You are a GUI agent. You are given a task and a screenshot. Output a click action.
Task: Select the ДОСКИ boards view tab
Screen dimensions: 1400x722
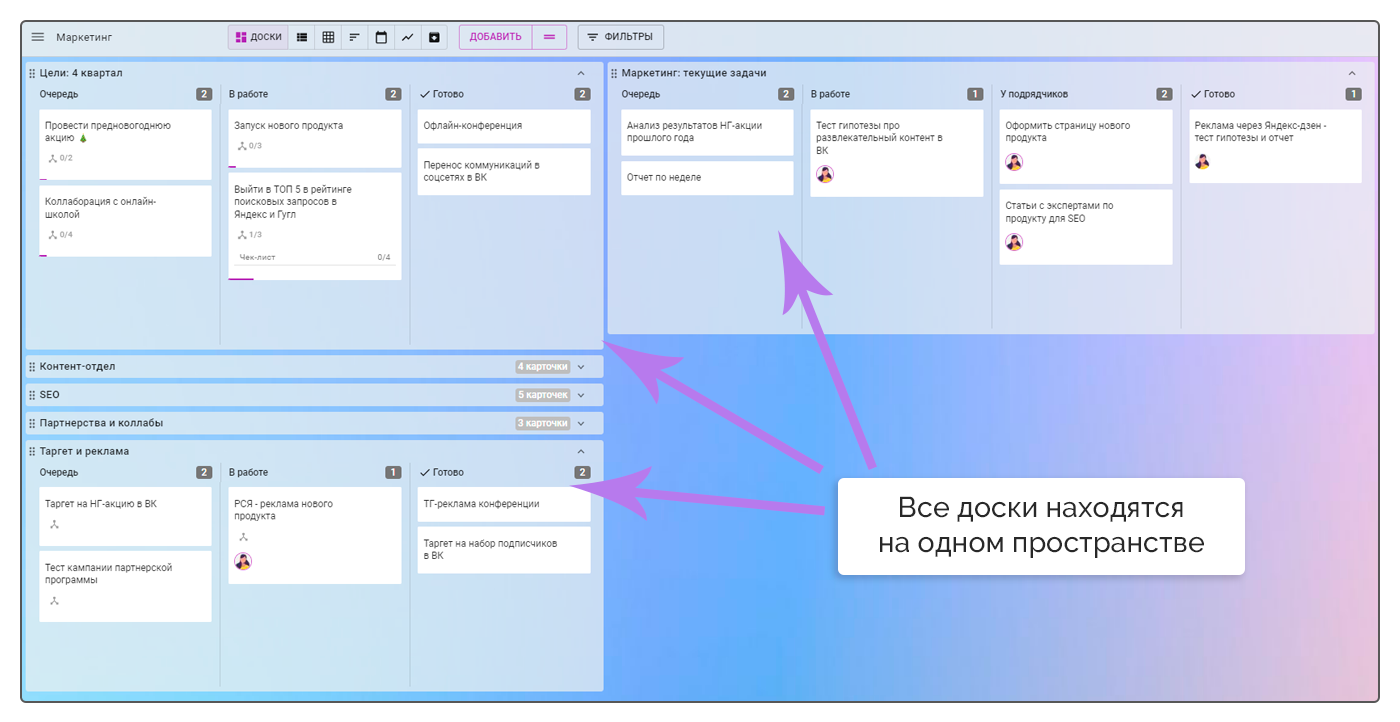click(x=258, y=37)
